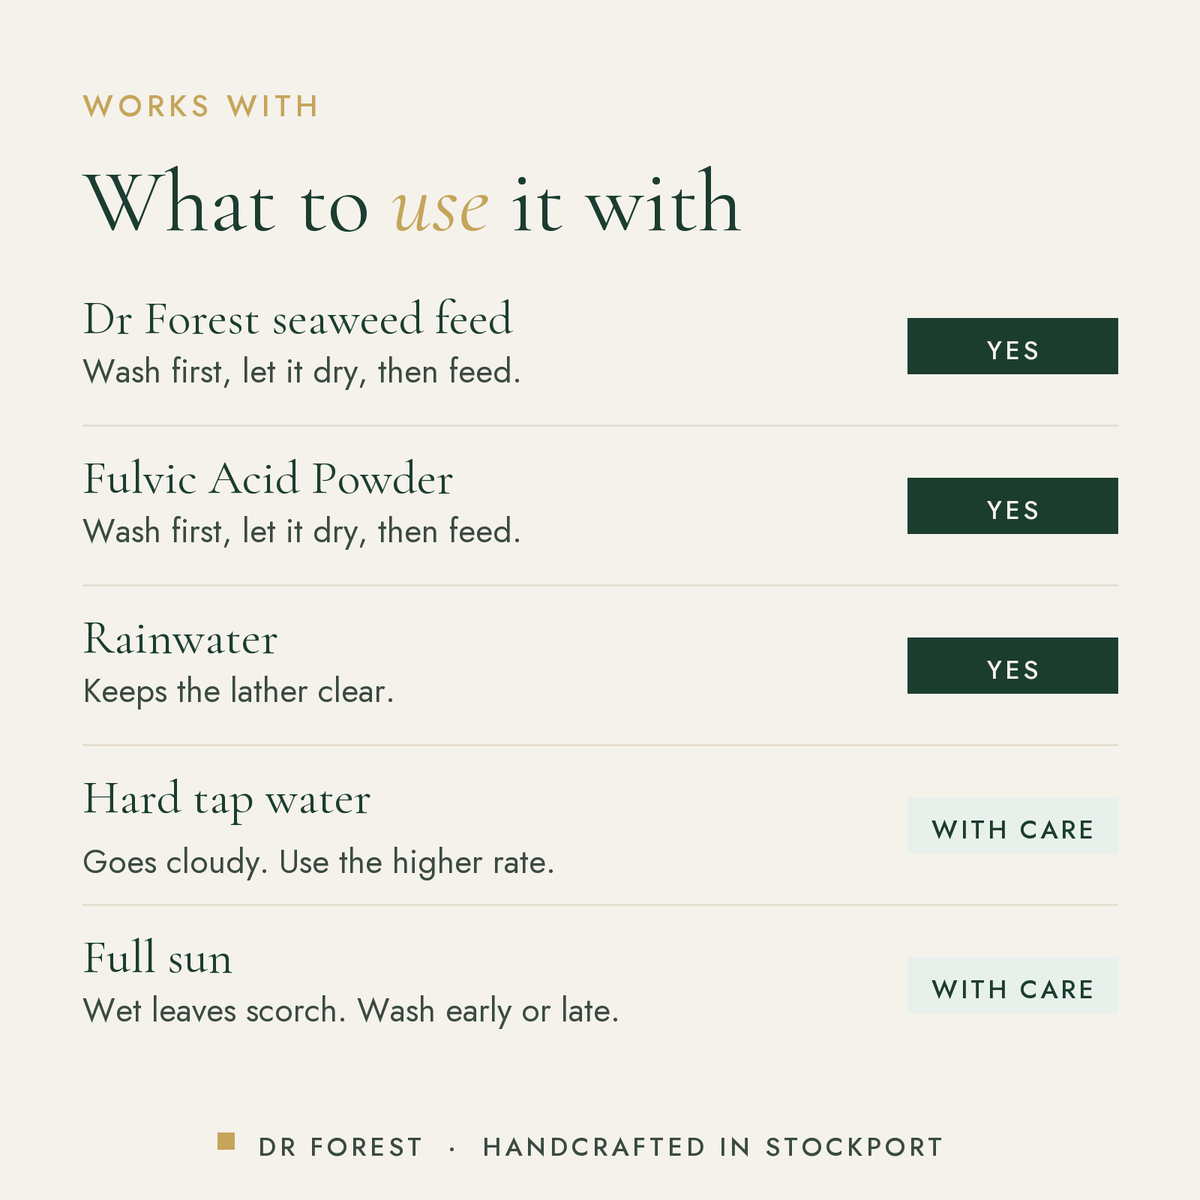This screenshot has height=1200, width=1200.
Task: Click 'HANDCRAFTED IN STOCKPORT' footer text
Action: (713, 1147)
